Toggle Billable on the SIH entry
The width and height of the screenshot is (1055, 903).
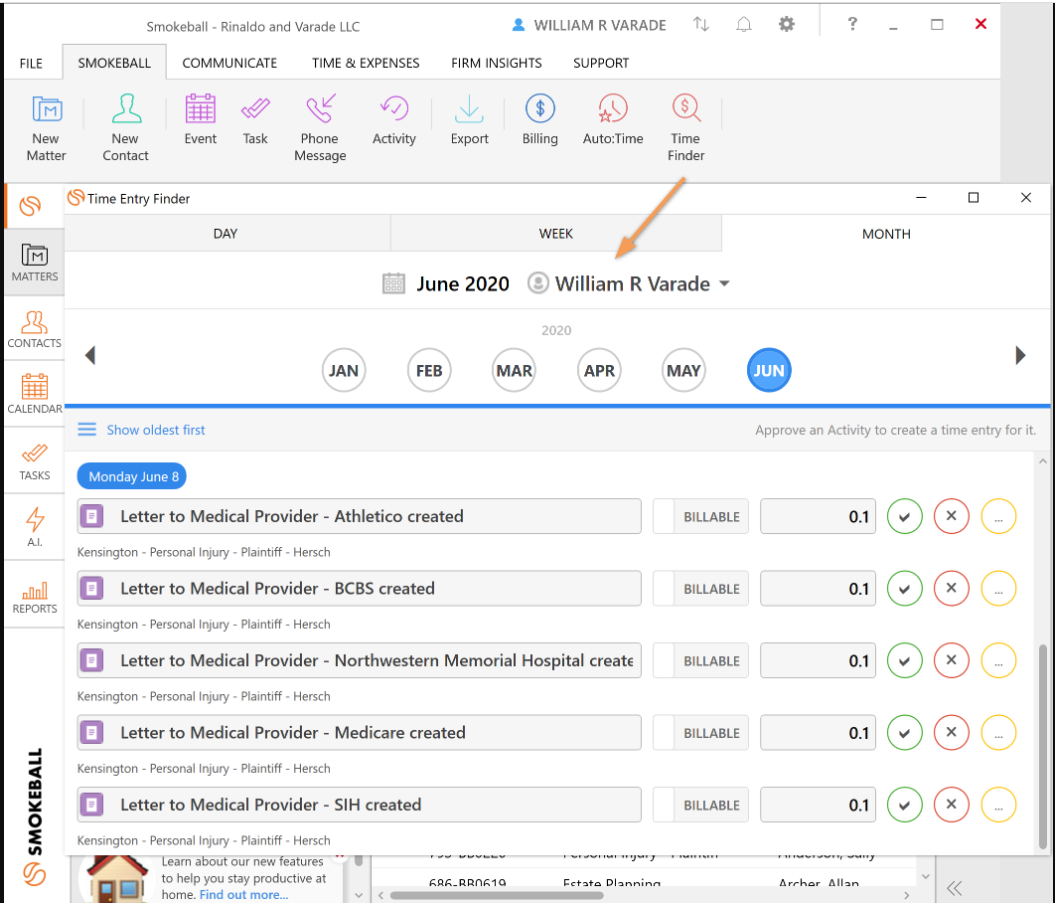700,805
